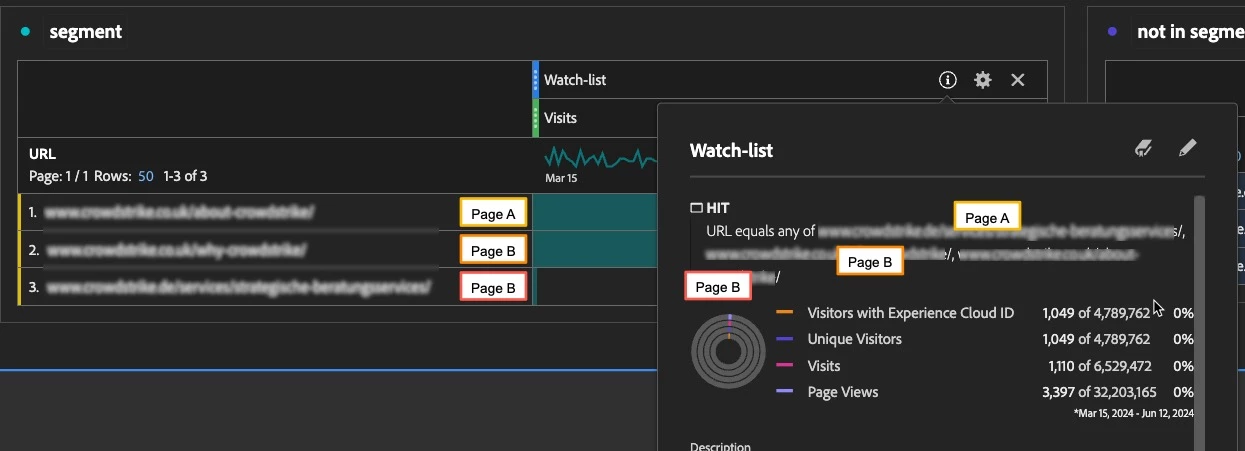This screenshot has height=451, width=1245.
Task: Click the orange Experience Cloud ID legend swatch
Action: (x=785, y=313)
